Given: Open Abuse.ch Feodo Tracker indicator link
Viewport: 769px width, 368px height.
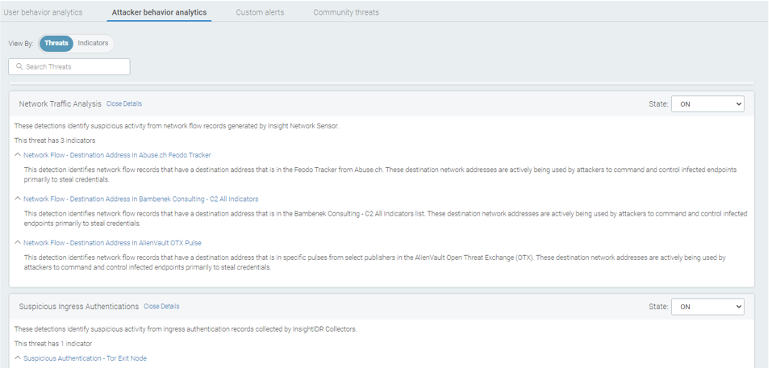Looking at the screenshot, I should (117, 155).
